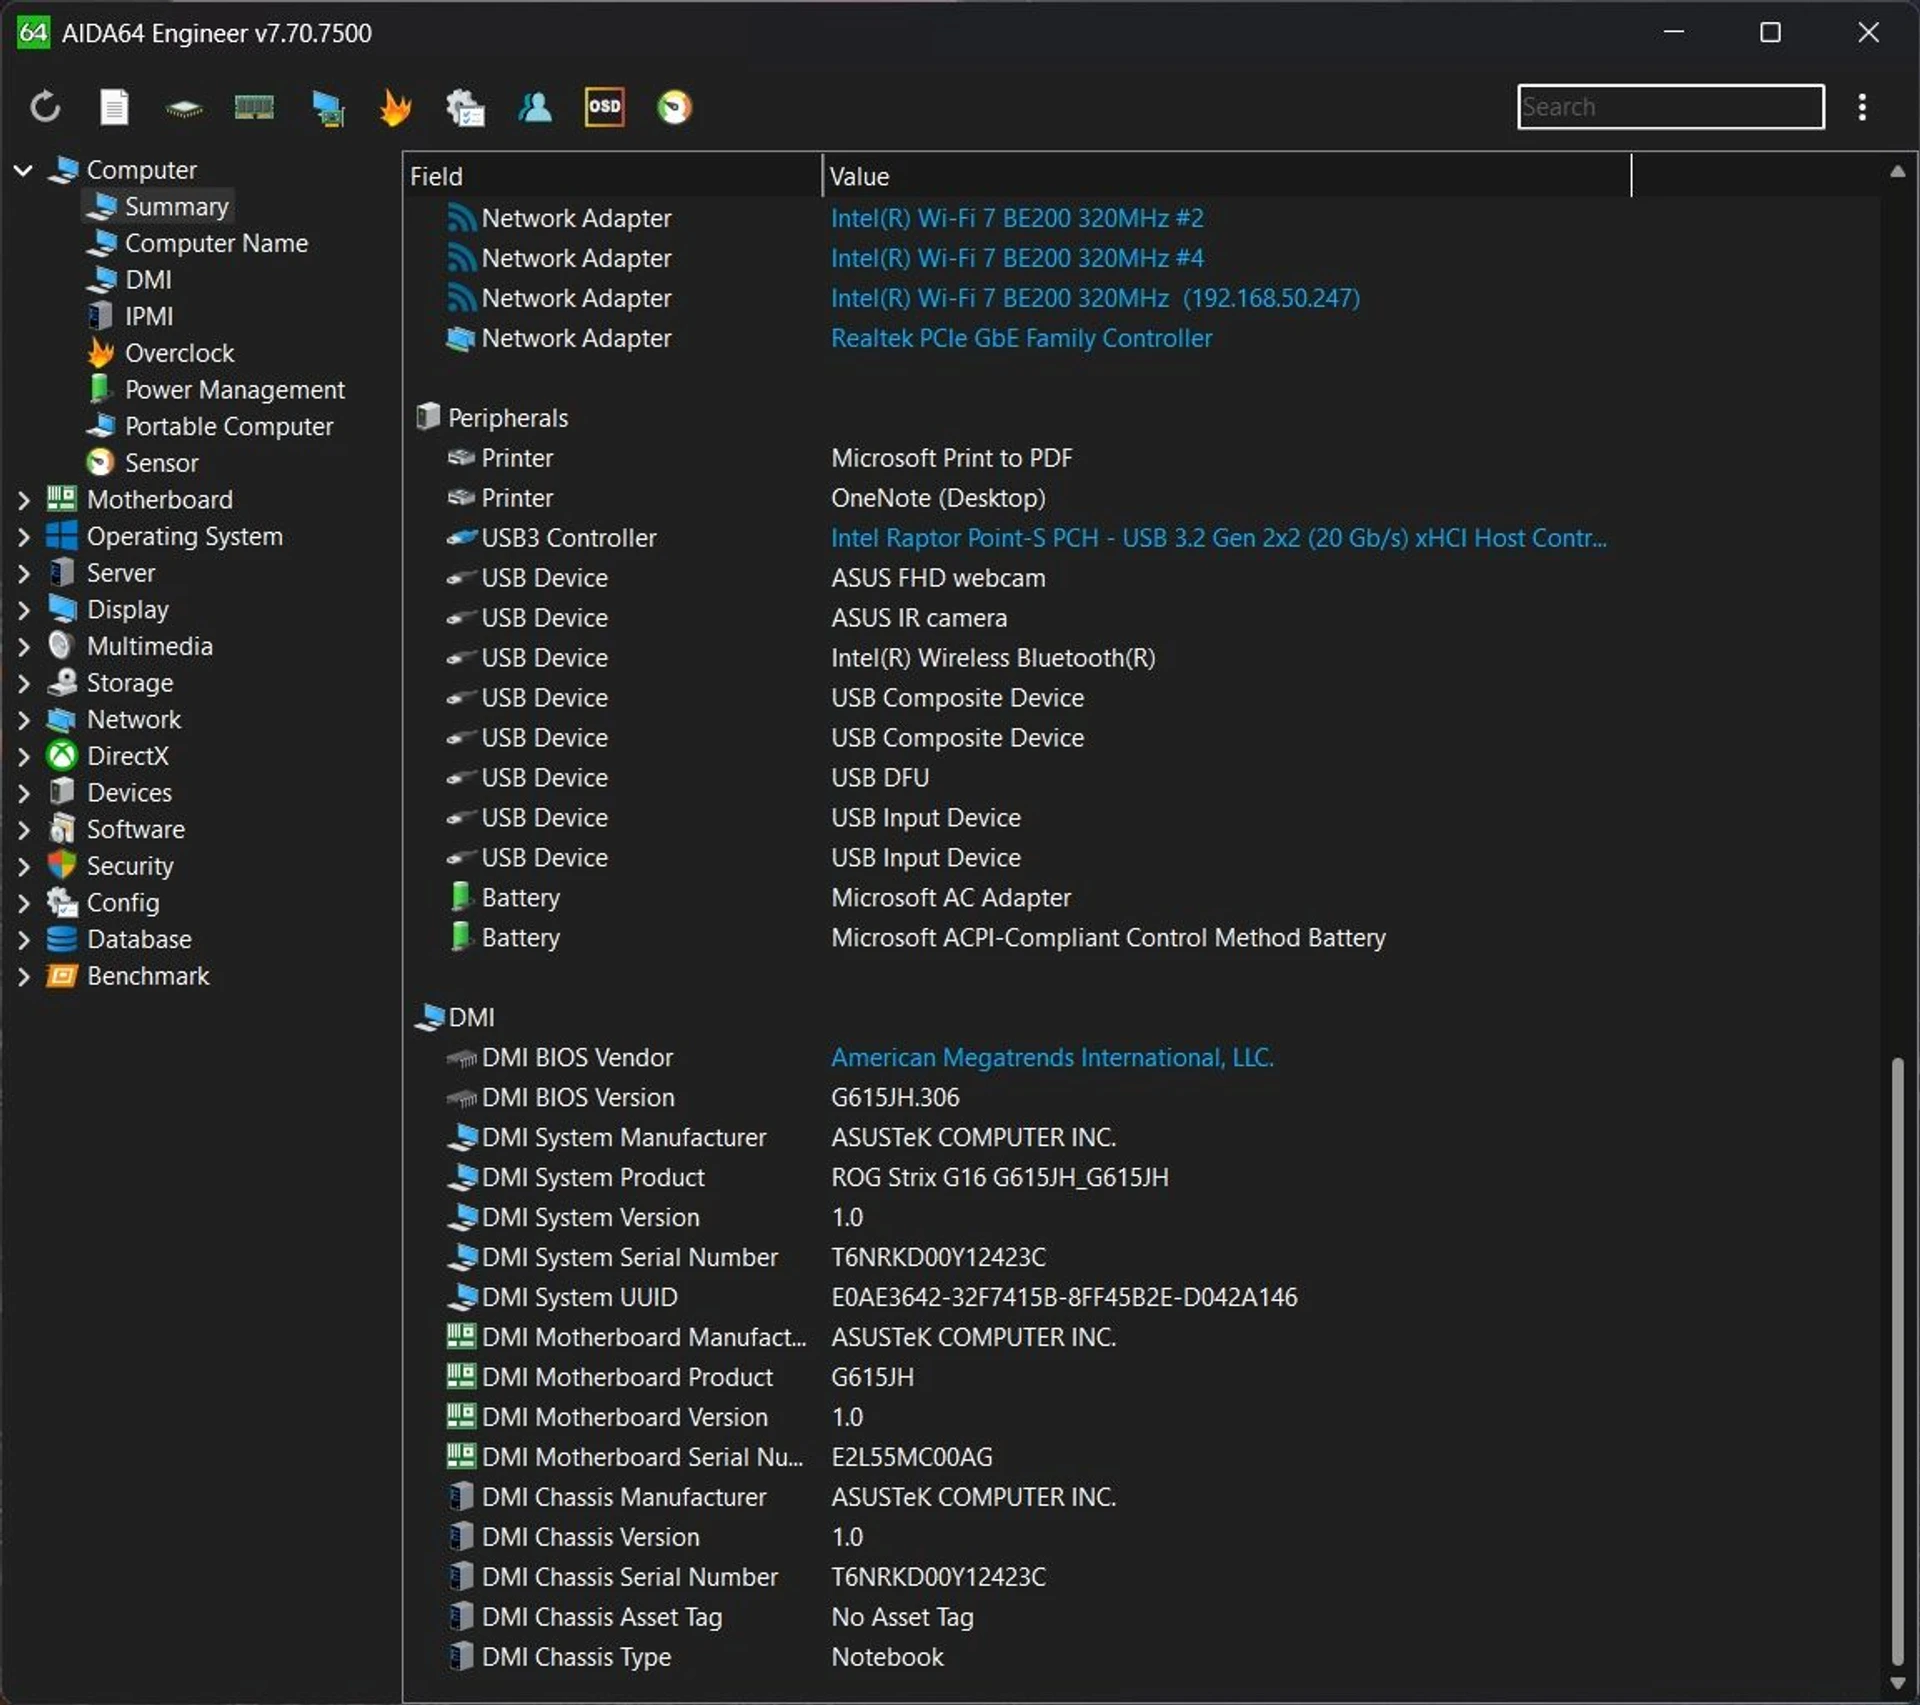Open the Wi-Fi link with IP 192.168.50.247

tap(1095, 298)
